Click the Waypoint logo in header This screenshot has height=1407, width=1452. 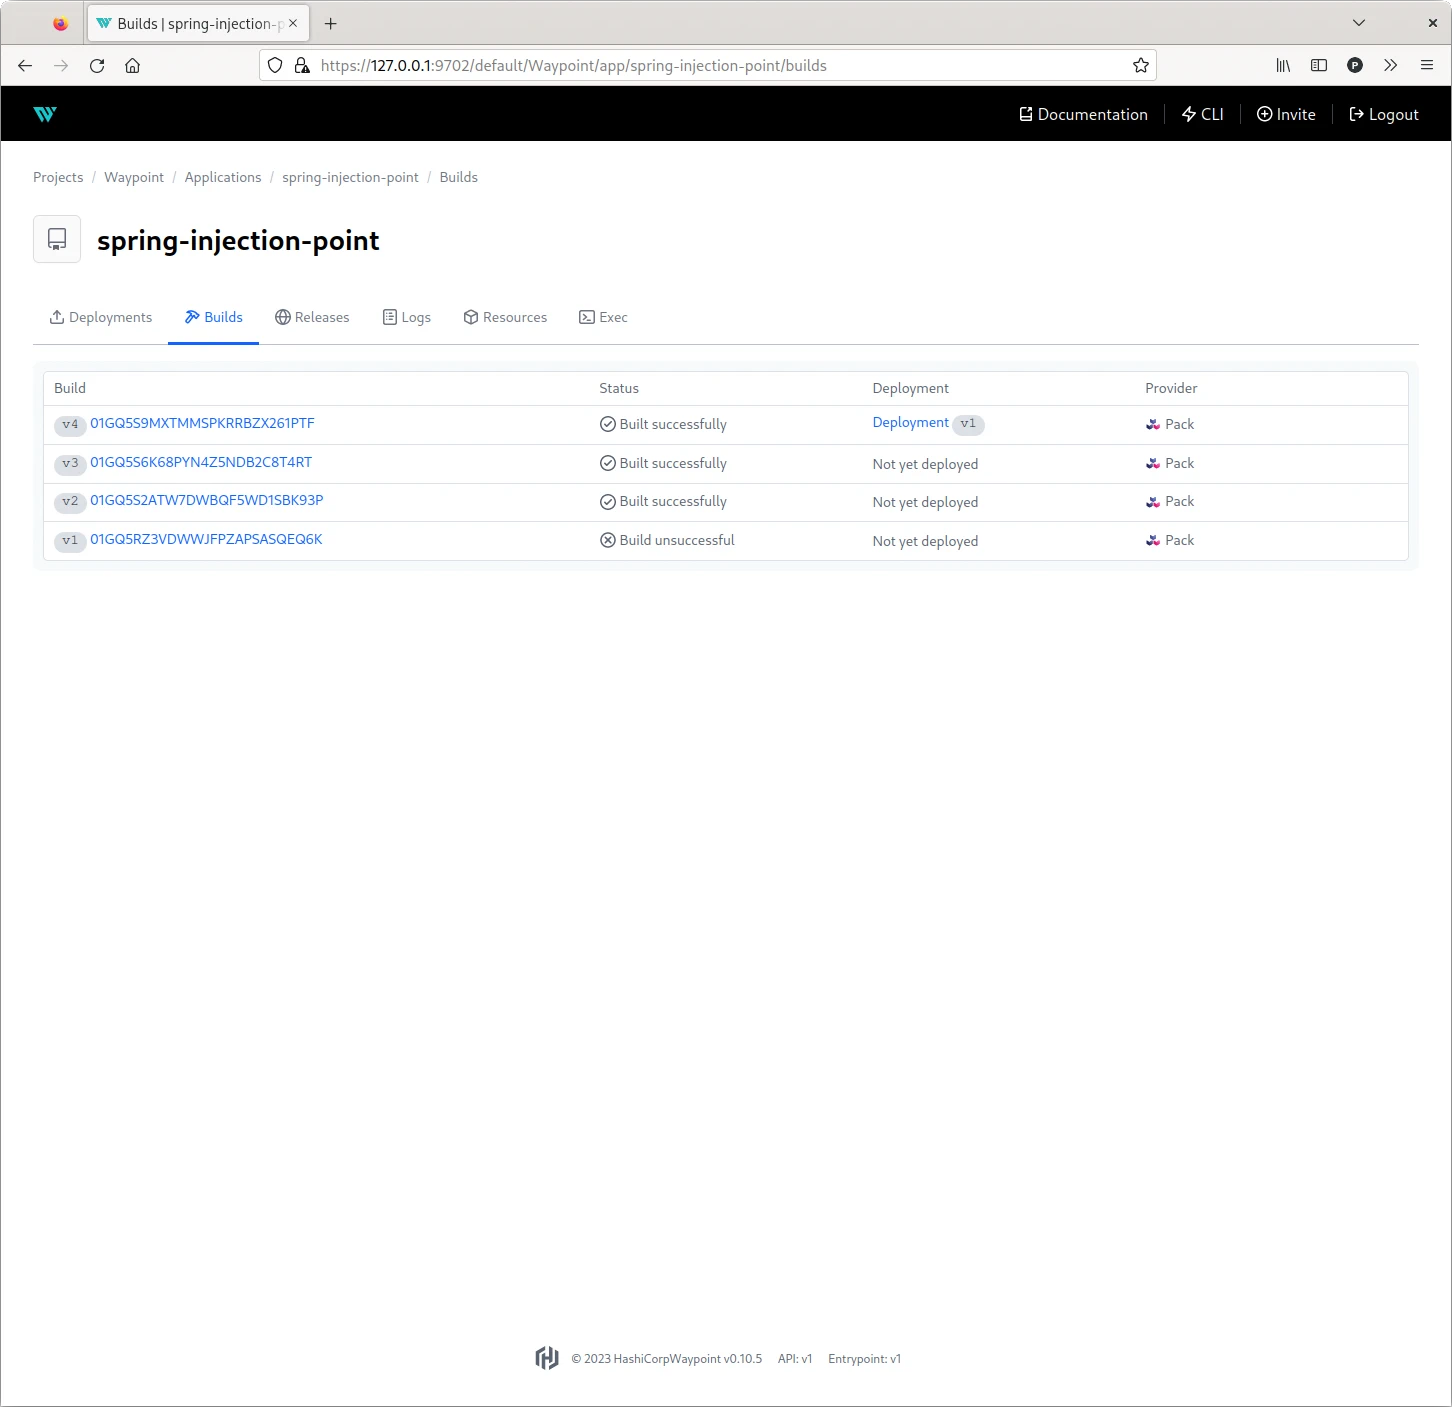pyautogui.click(x=45, y=114)
